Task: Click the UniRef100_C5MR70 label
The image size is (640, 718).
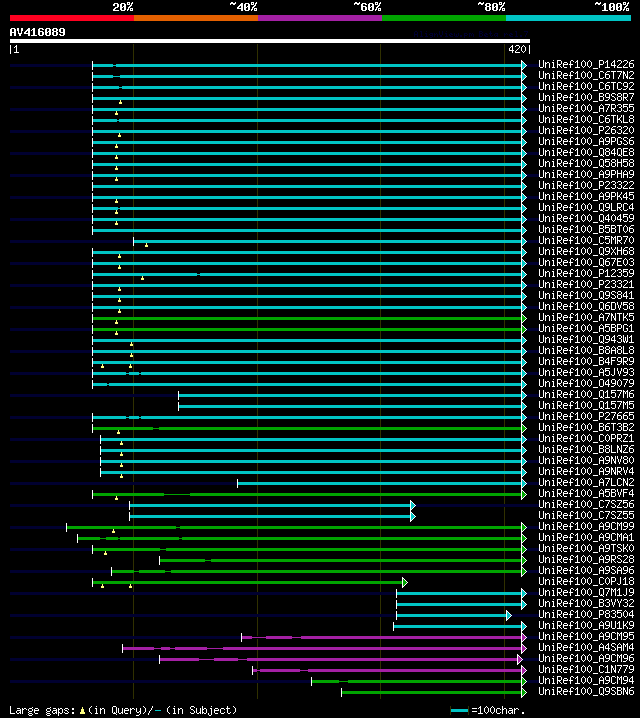Action: [586, 240]
